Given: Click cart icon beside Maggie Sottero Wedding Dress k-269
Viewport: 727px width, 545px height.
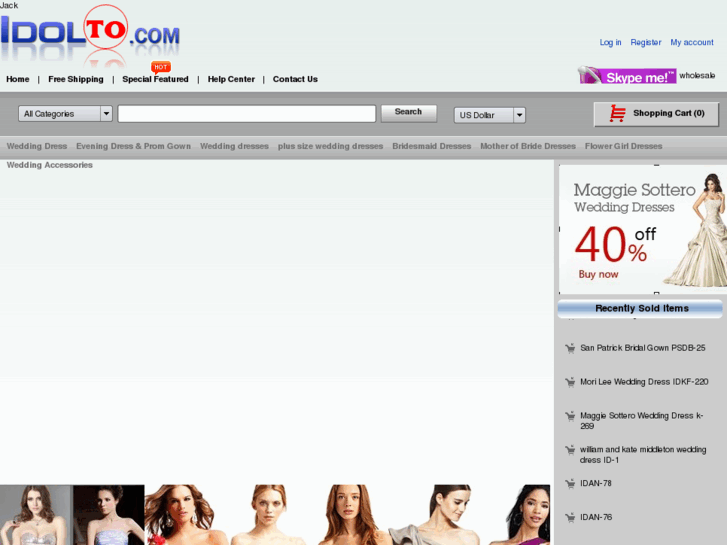Looking at the screenshot, I should coord(570,416).
